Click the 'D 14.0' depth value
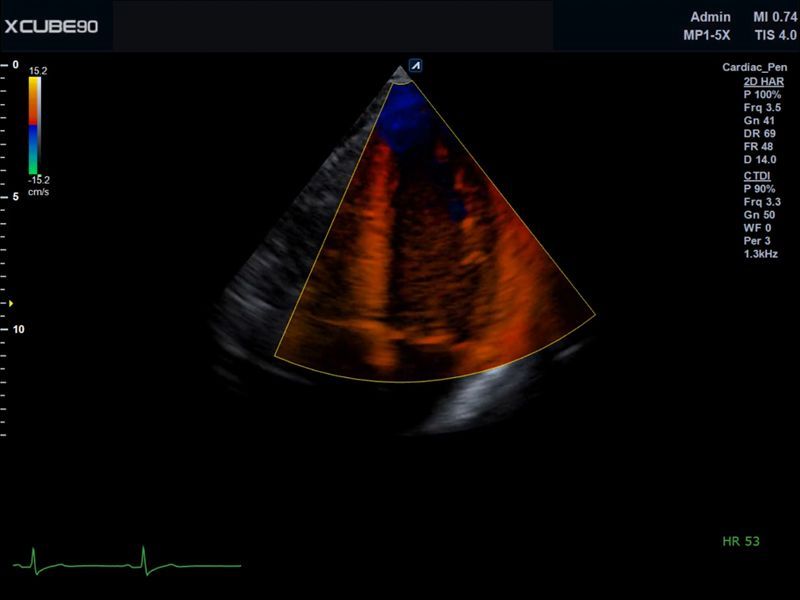Screen dimensions: 800x600 coord(760,160)
